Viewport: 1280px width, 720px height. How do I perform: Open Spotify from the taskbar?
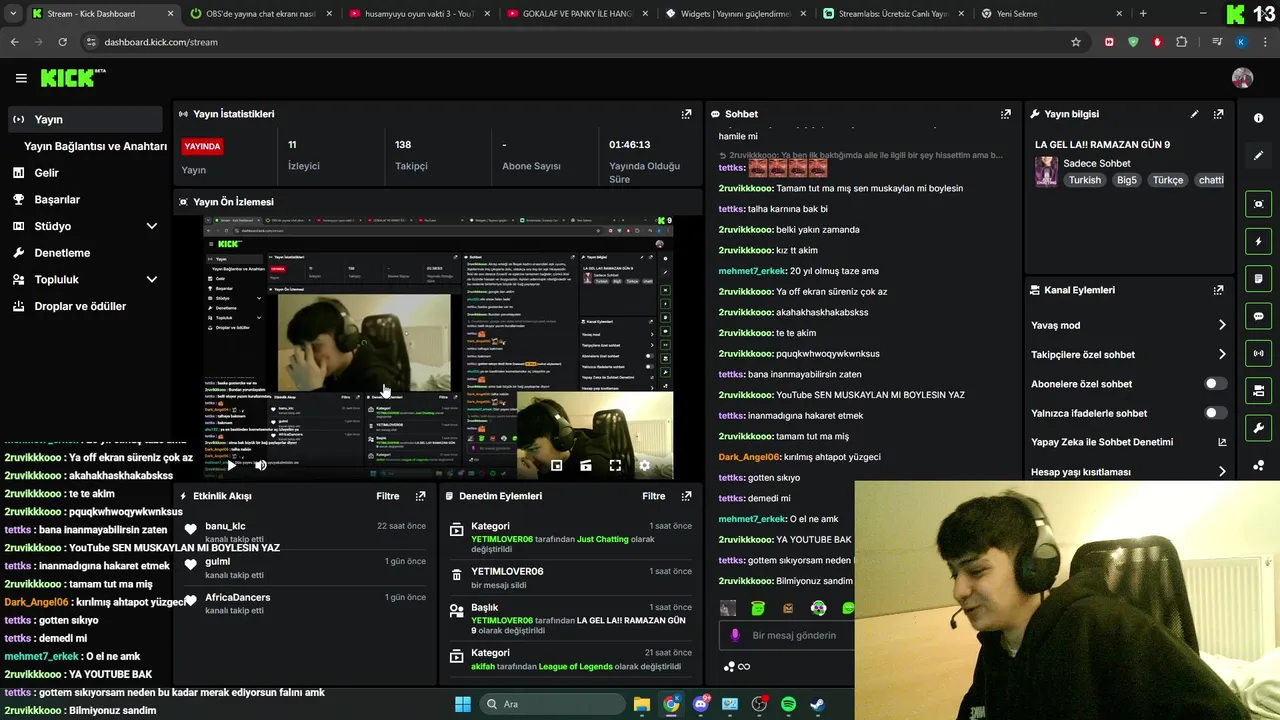[x=788, y=704]
